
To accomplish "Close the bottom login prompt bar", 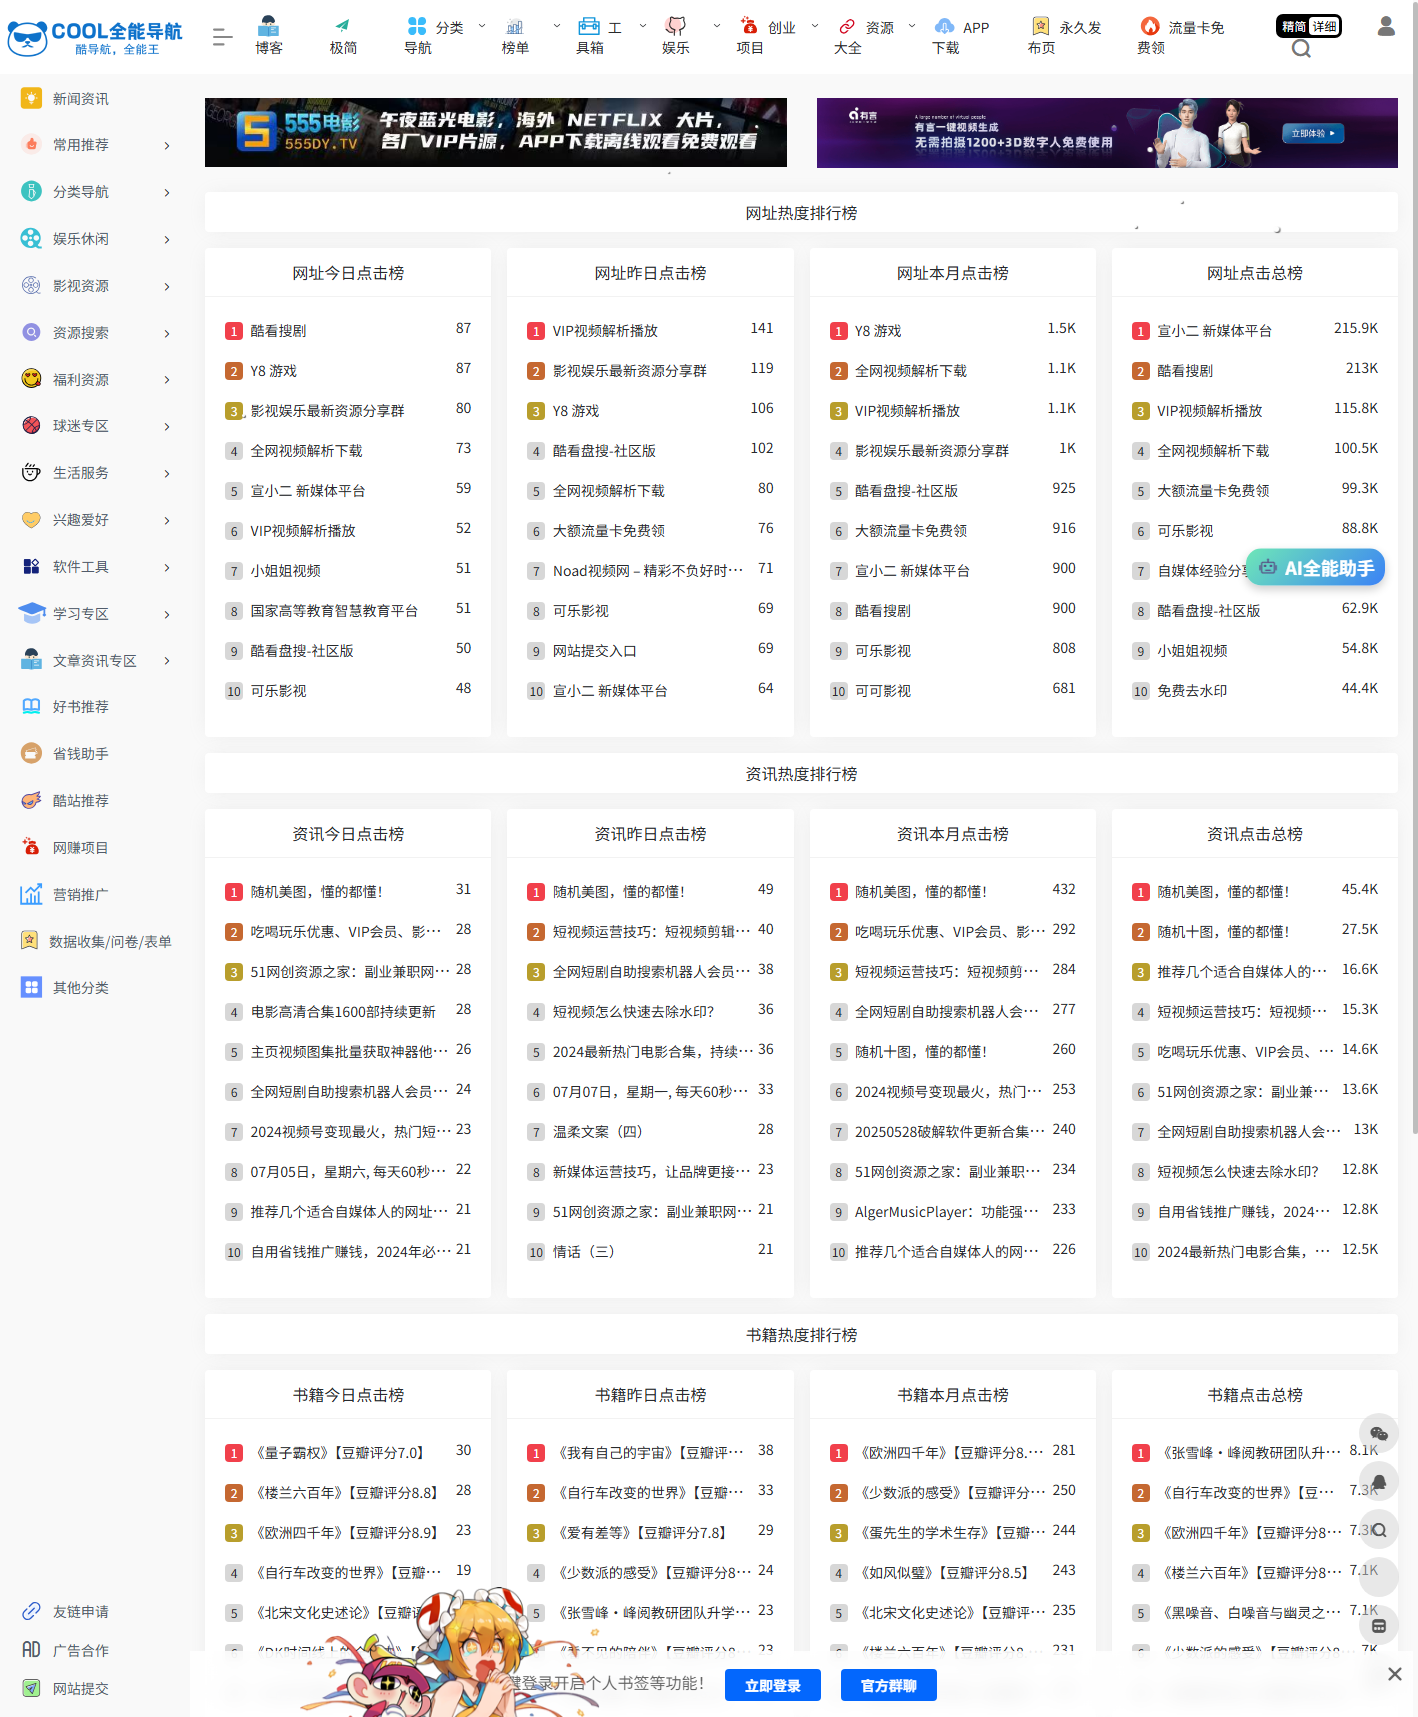I will [1394, 1674].
